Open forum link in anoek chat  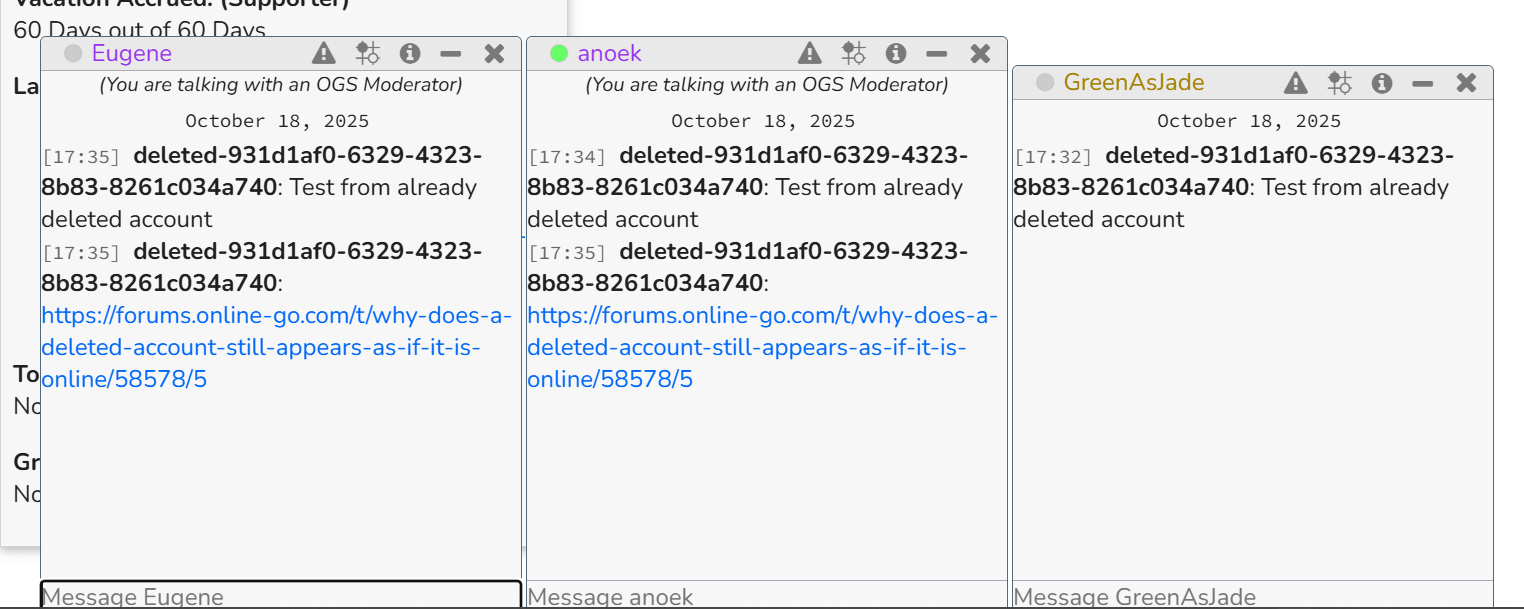coord(761,347)
